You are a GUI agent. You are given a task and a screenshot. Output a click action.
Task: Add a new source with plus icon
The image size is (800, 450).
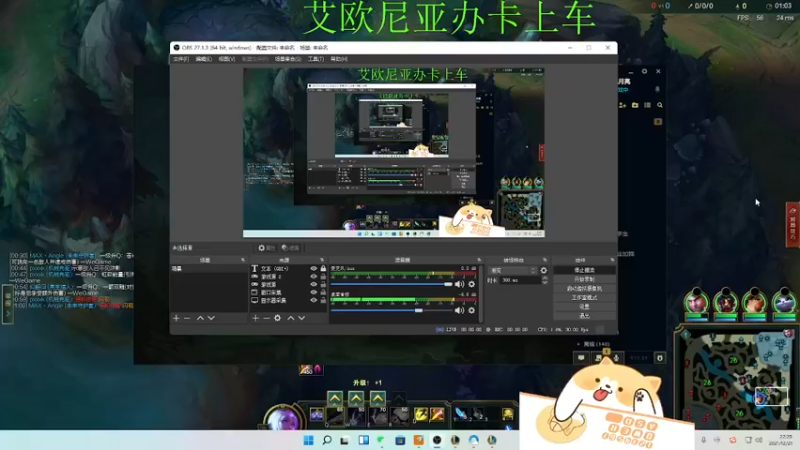coord(256,318)
